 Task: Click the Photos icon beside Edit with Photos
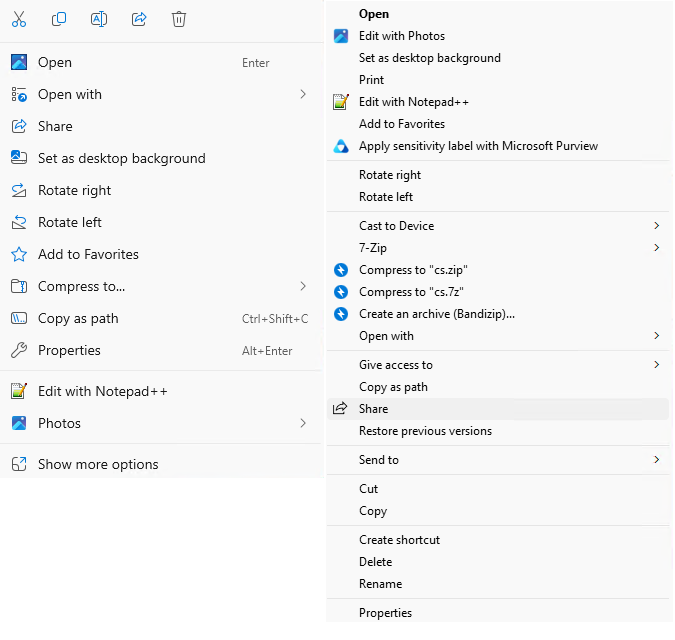pyautogui.click(x=341, y=36)
